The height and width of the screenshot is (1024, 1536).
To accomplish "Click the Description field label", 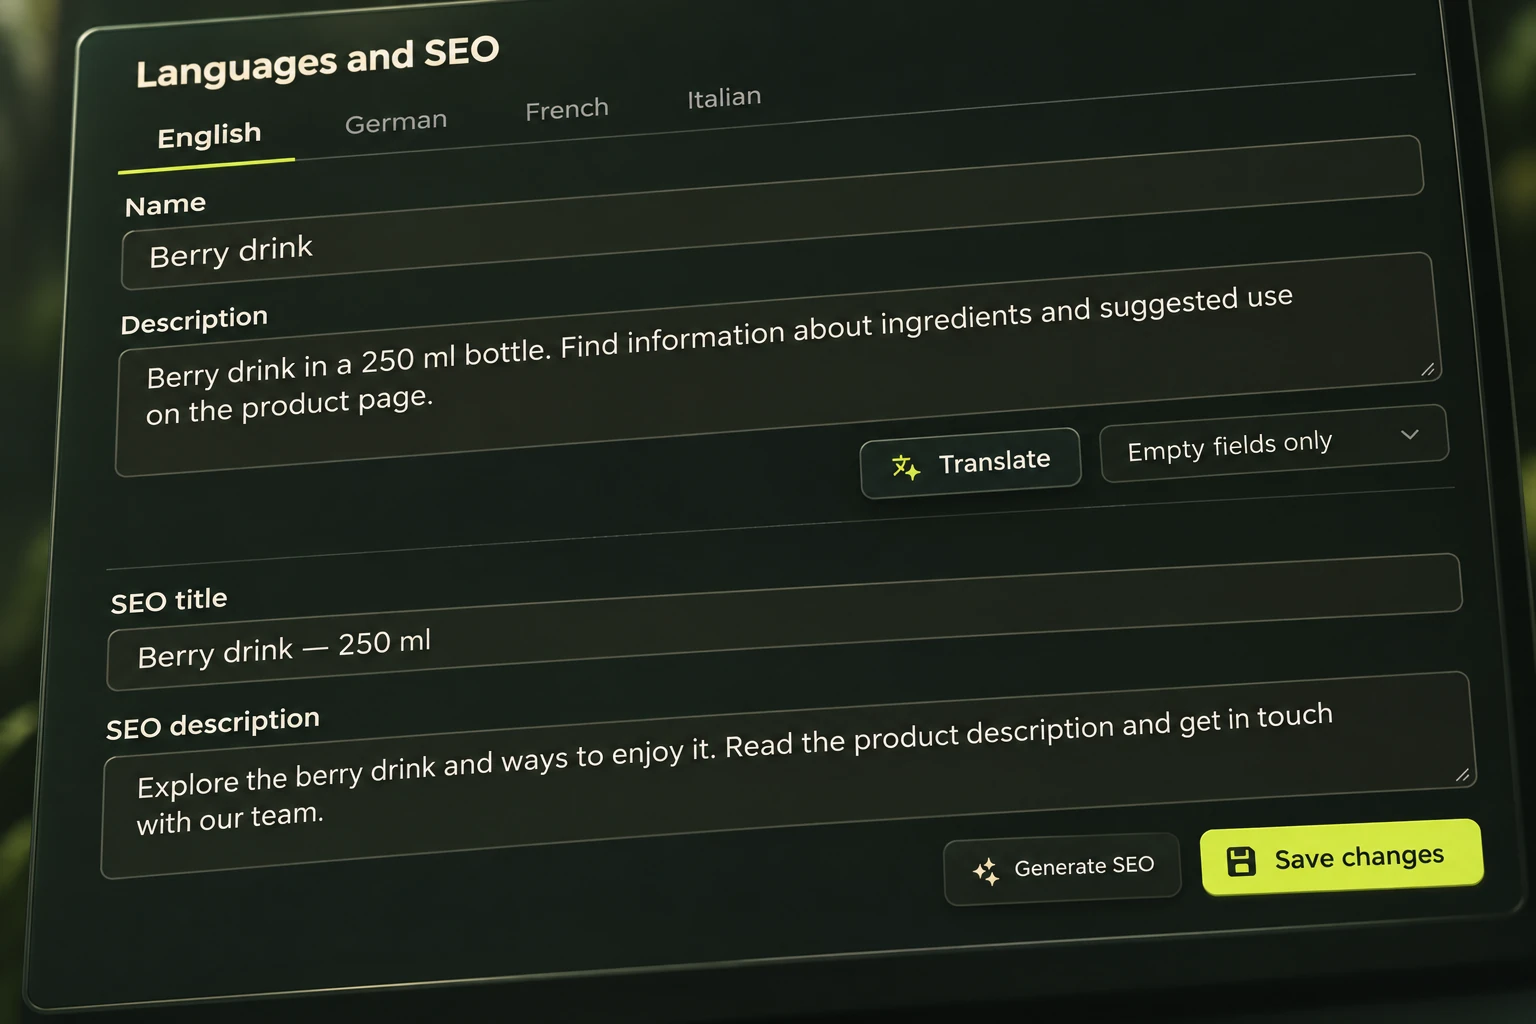I will pos(194,320).
